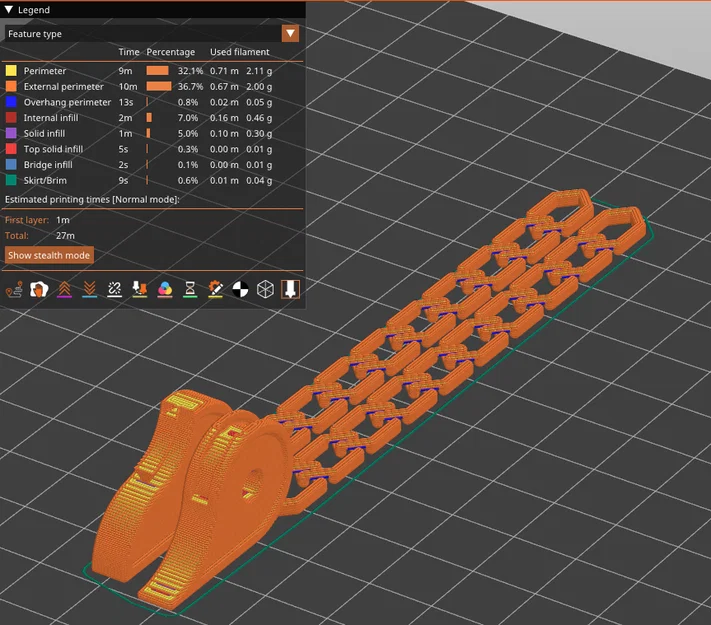711x625 pixels.
Task: Click the 7.0% Internal infill percentage
Action: 188,117
